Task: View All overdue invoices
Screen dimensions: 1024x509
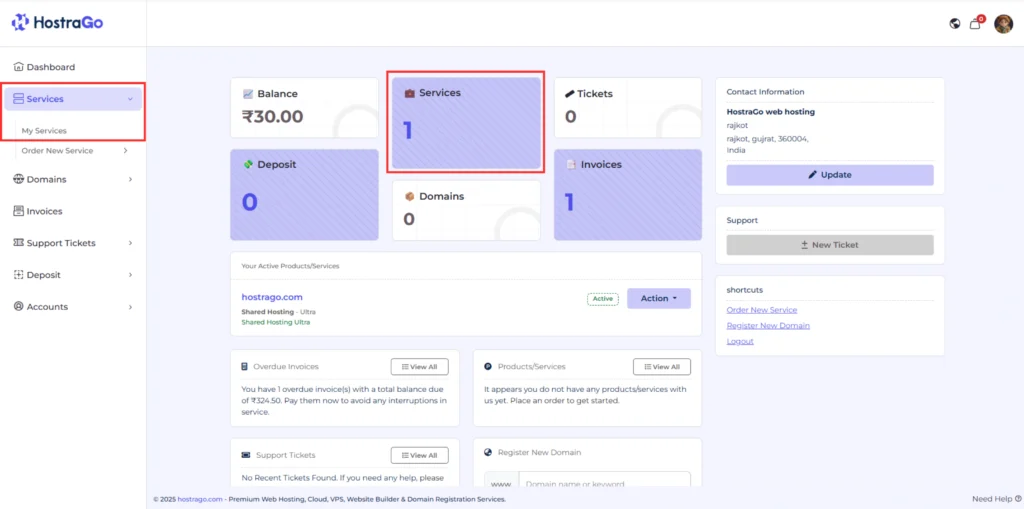Action: pos(419,367)
